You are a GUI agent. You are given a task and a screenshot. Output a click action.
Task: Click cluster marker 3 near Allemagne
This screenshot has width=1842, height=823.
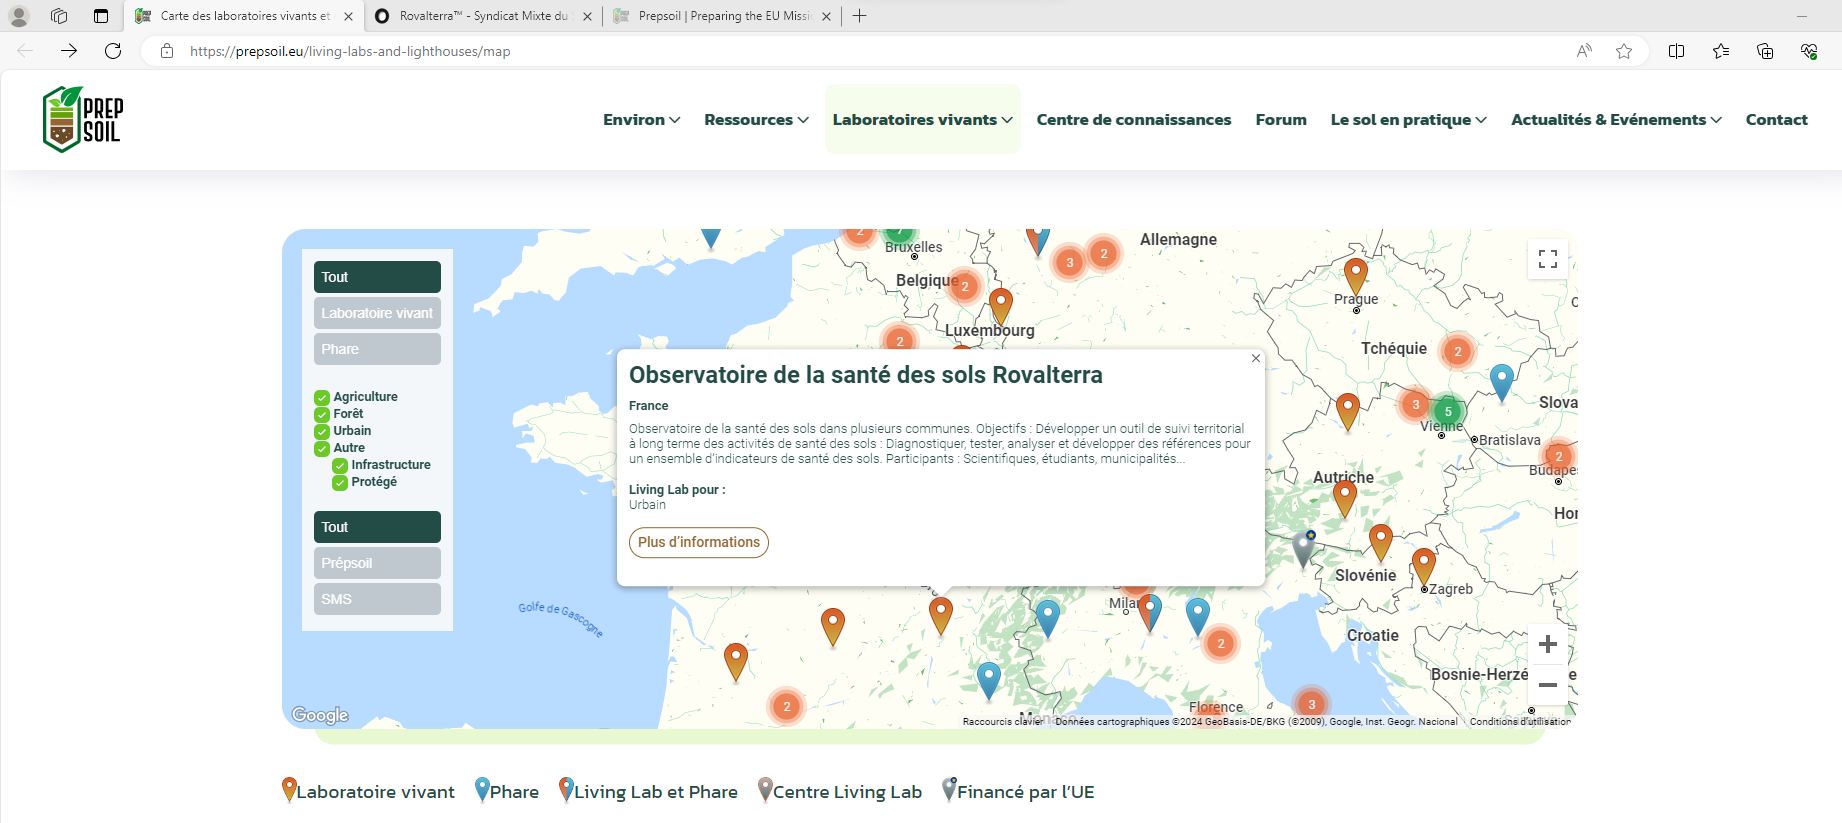1070,263
